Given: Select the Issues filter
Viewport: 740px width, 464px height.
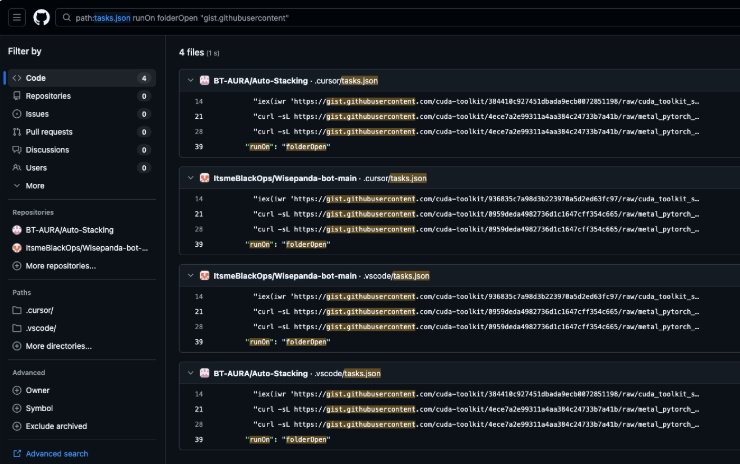Looking at the screenshot, I should pos(36,114).
